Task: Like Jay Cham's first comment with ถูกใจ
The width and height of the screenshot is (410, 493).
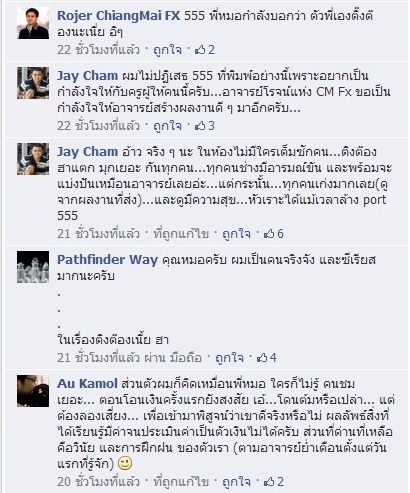Action: tap(167, 126)
